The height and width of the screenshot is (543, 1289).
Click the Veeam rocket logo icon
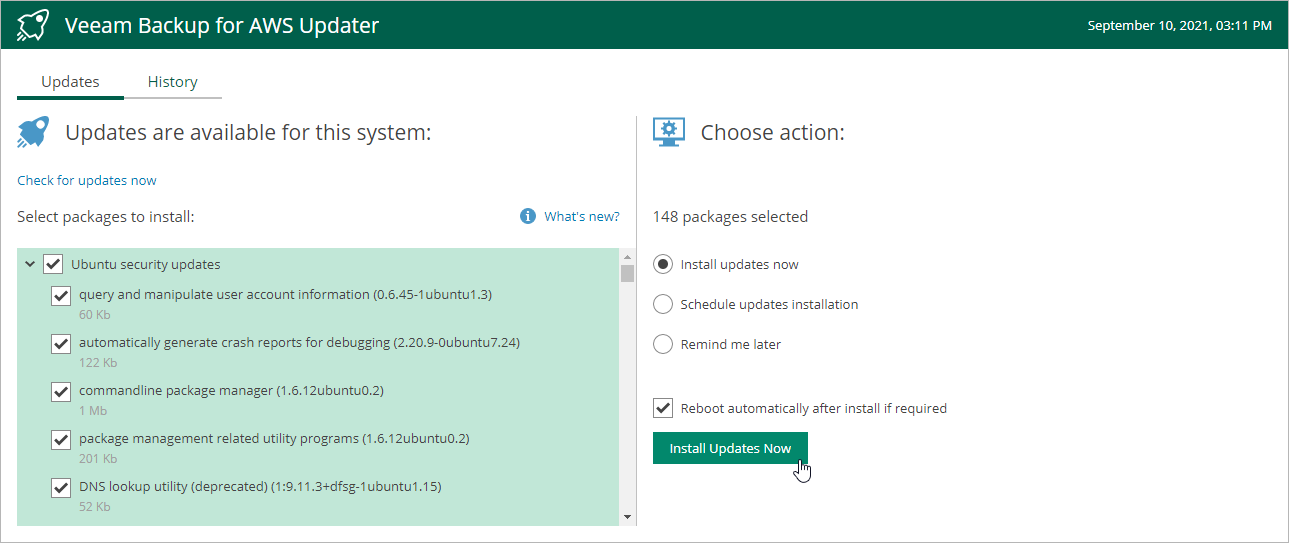[34, 25]
